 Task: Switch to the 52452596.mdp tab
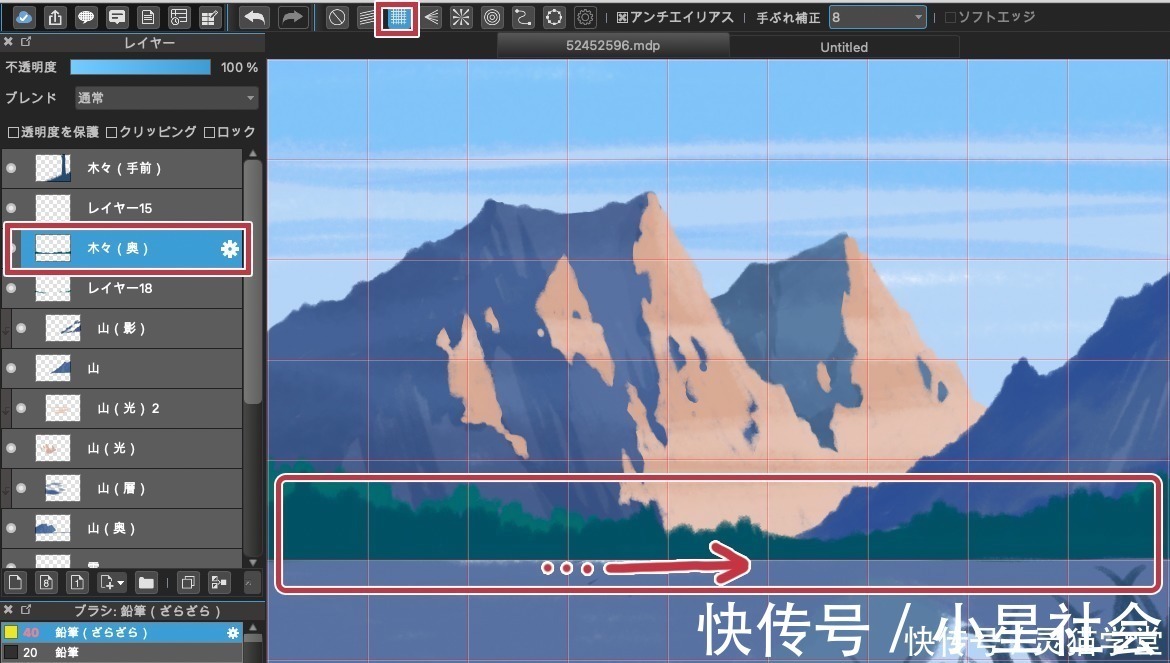pyautogui.click(x=612, y=44)
